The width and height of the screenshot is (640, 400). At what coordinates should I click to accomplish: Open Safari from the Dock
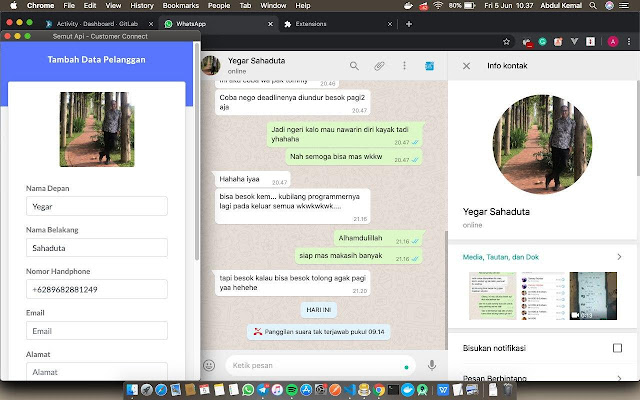161,390
